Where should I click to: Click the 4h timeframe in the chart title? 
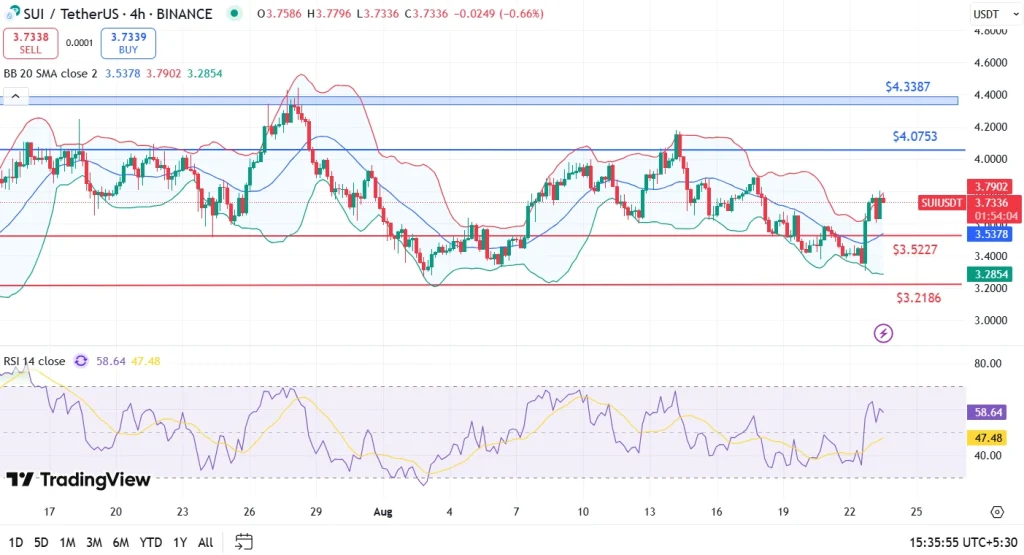137,14
